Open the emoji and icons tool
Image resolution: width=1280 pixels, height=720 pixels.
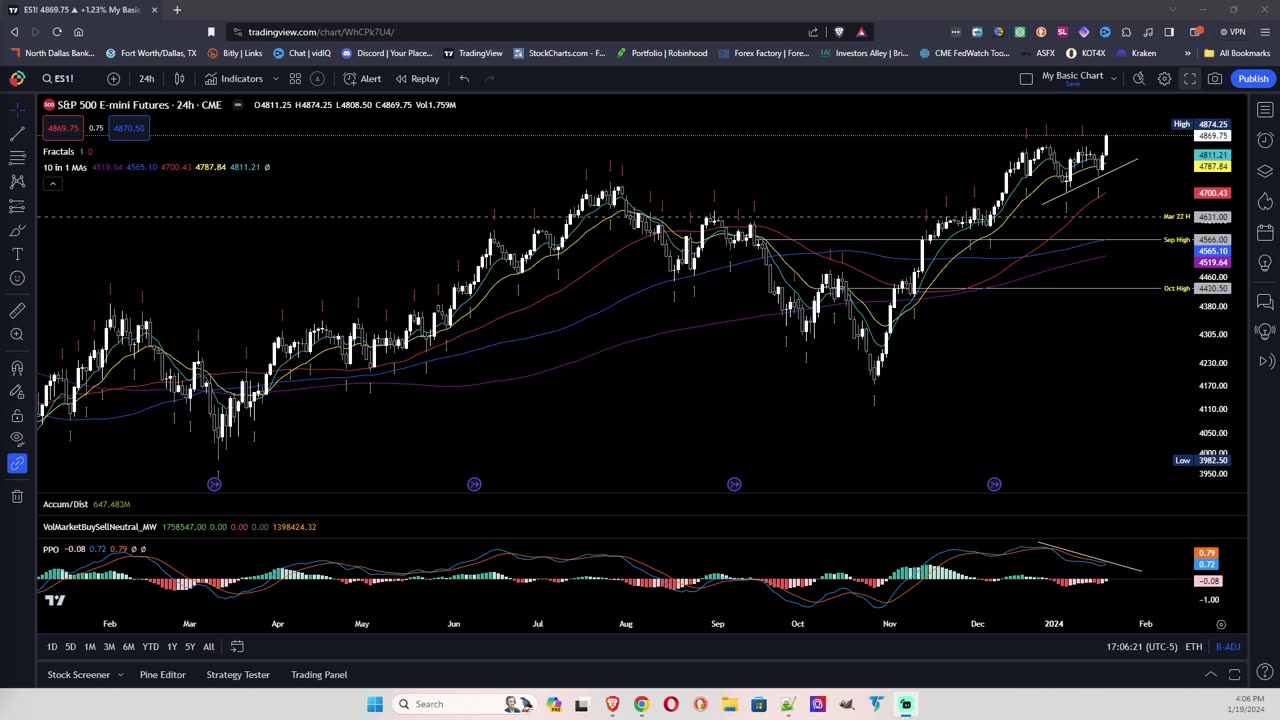point(17,278)
